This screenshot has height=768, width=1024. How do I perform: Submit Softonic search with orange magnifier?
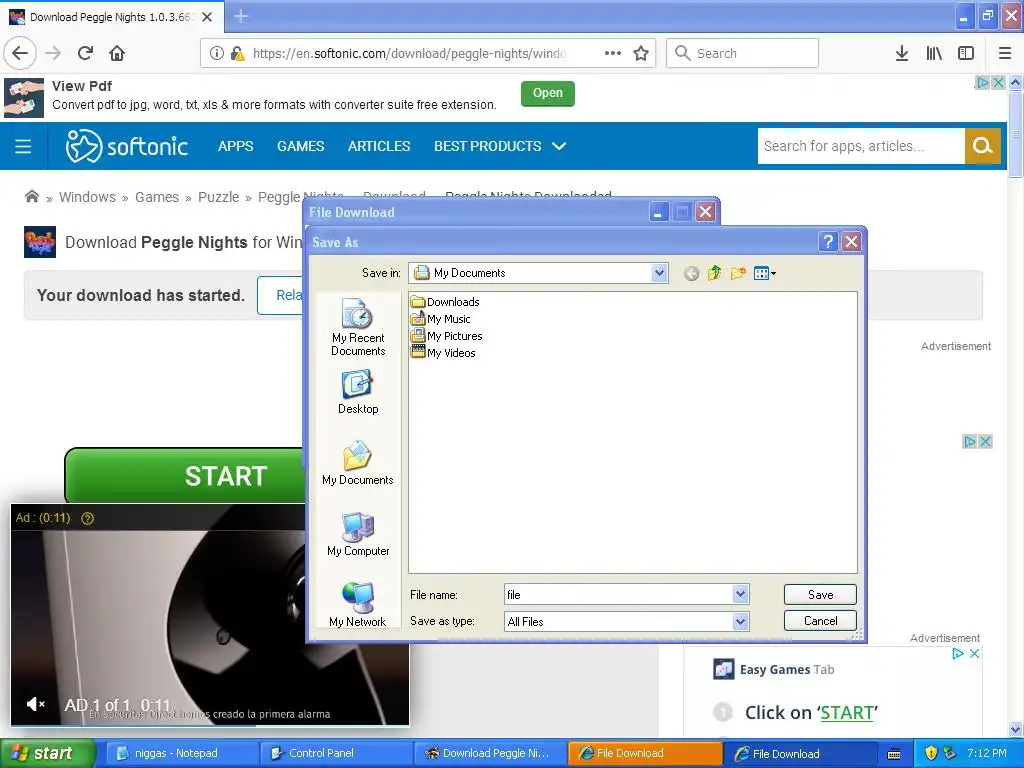[982, 146]
